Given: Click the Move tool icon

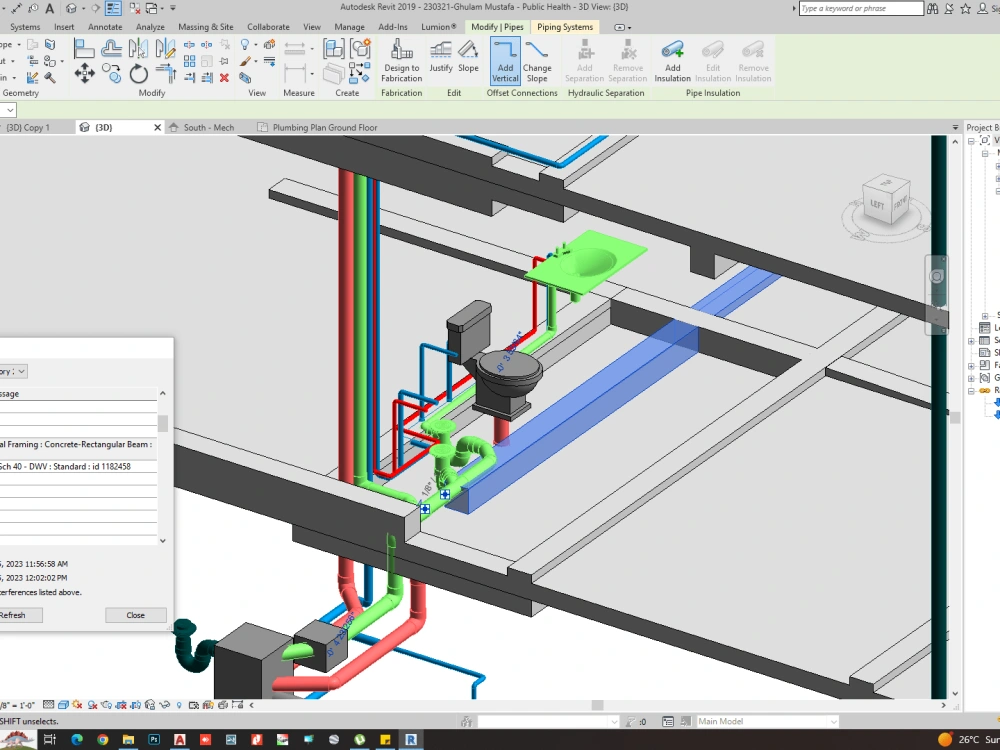Looking at the screenshot, I should [84, 74].
